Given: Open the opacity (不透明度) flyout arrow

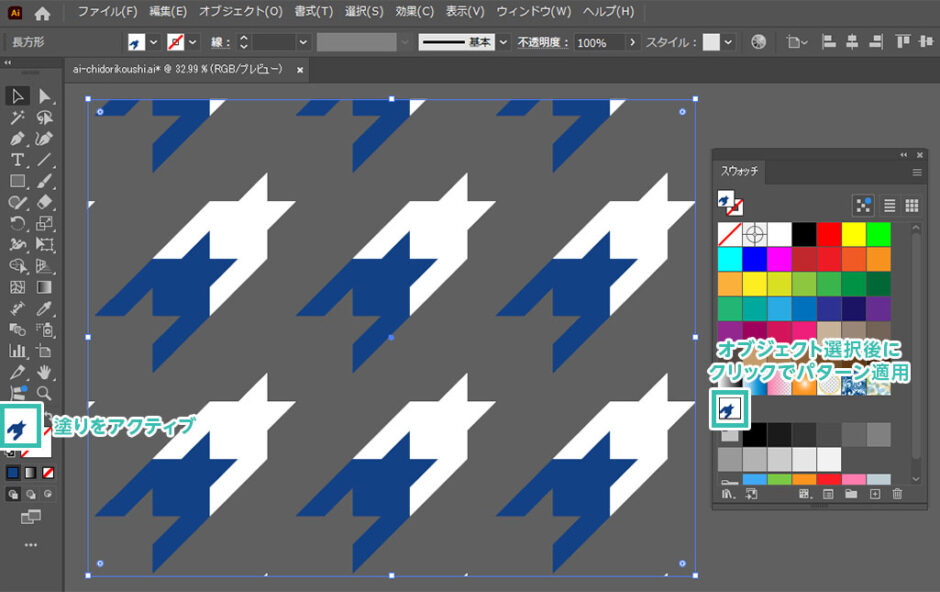Looking at the screenshot, I should pyautogui.click(x=632, y=43).
